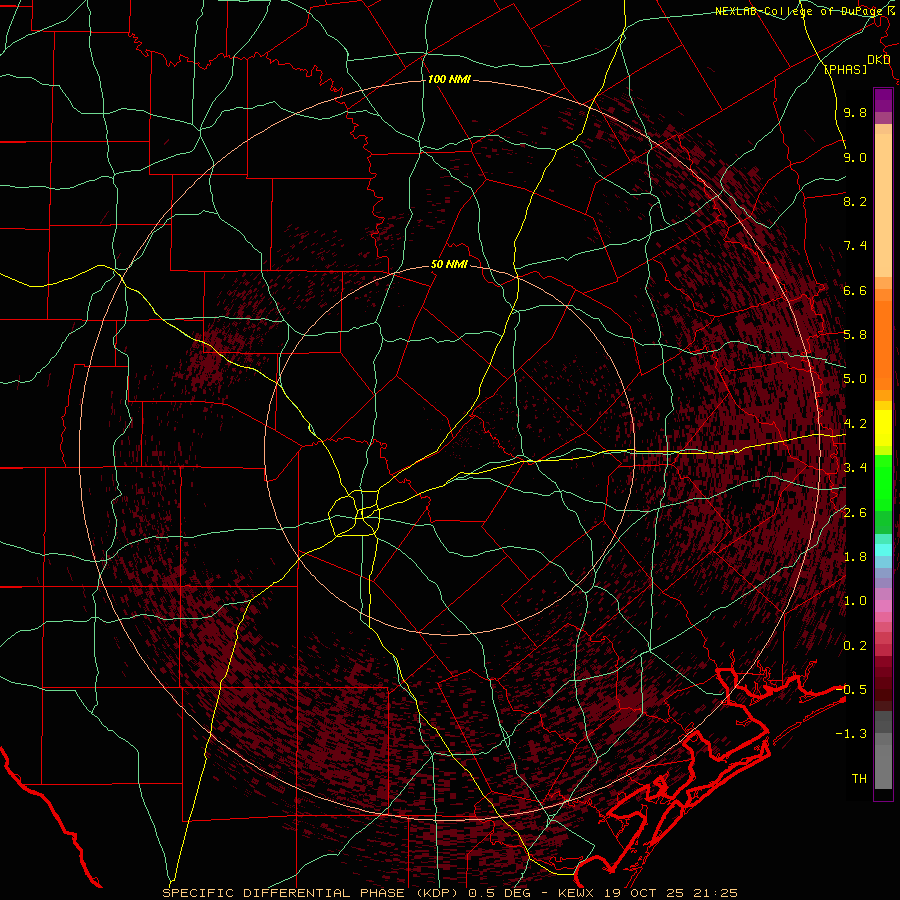Click the cyan segment of color bar
The width and height of the screenshot is (900, 900).
[x=883, y=550]
